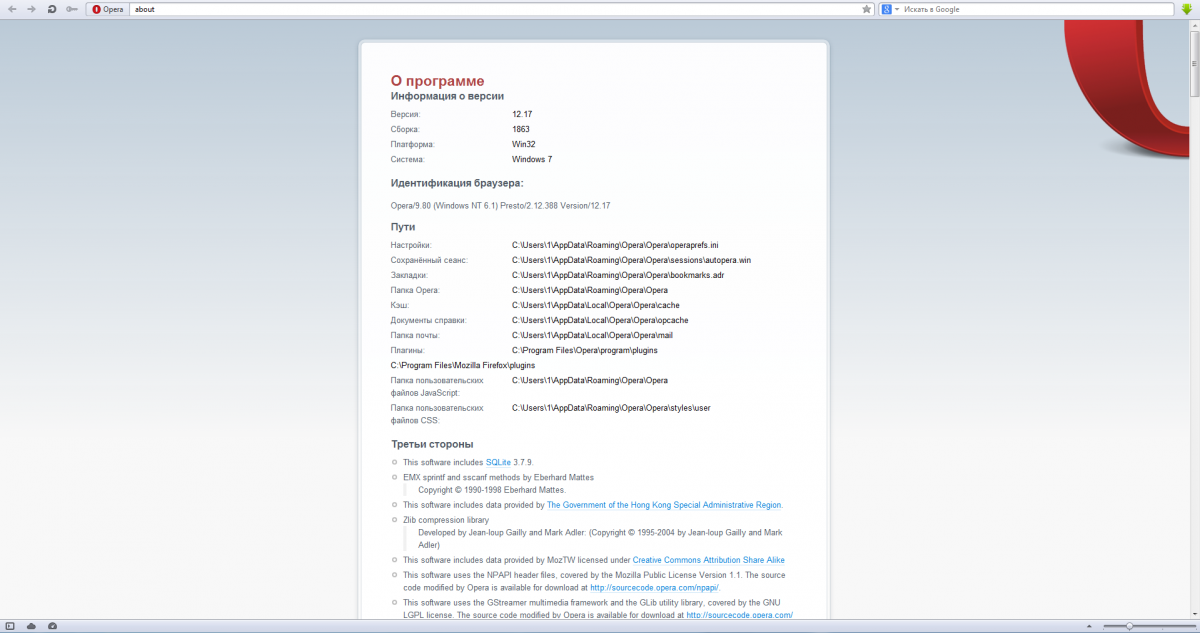Click the Mozilla Firefox\plugins path

tap(463, 365)
